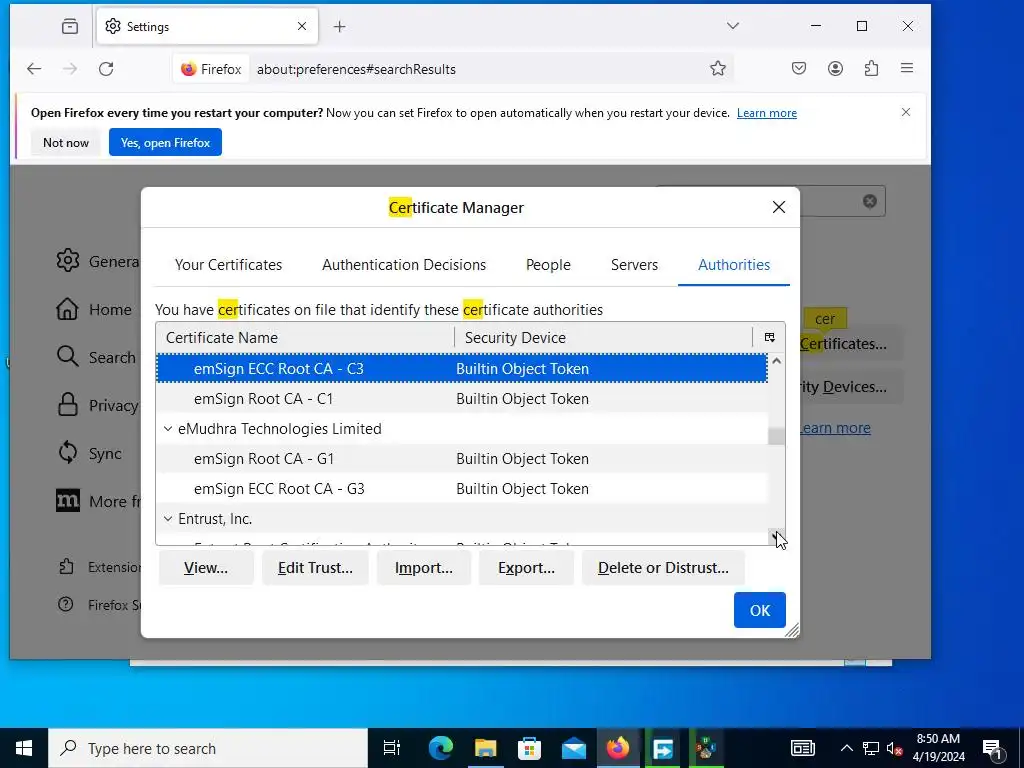Switch to Authentication Decisions tab

click(x=404, y=264)
